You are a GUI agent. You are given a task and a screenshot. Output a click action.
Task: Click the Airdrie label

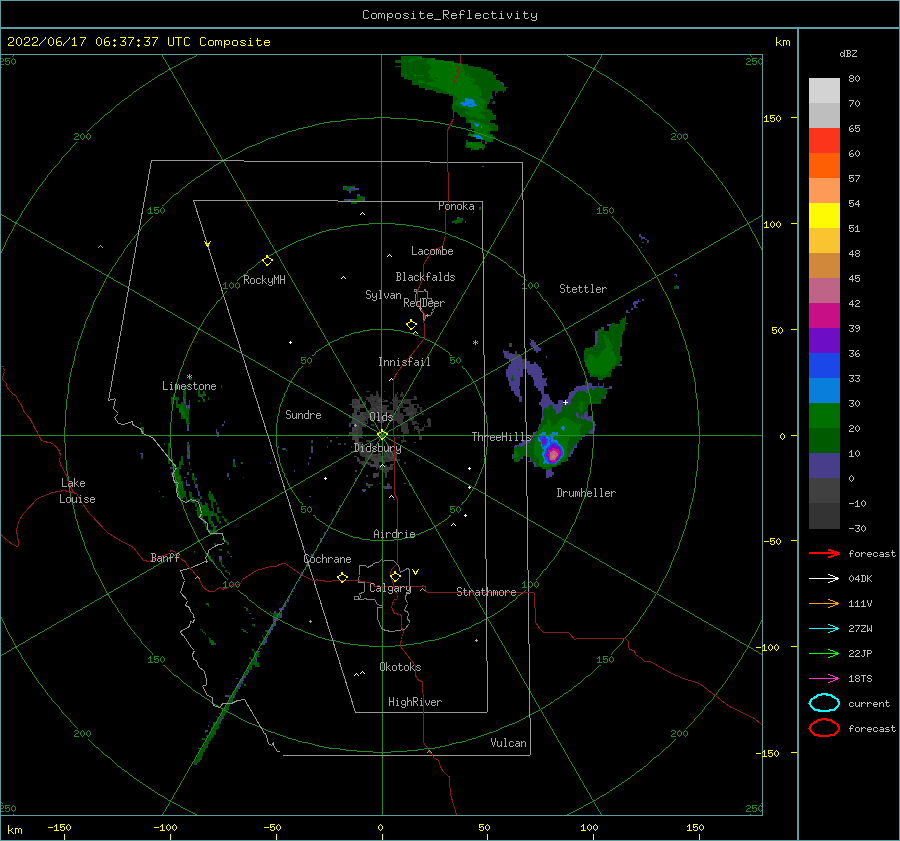coord(394,534)
